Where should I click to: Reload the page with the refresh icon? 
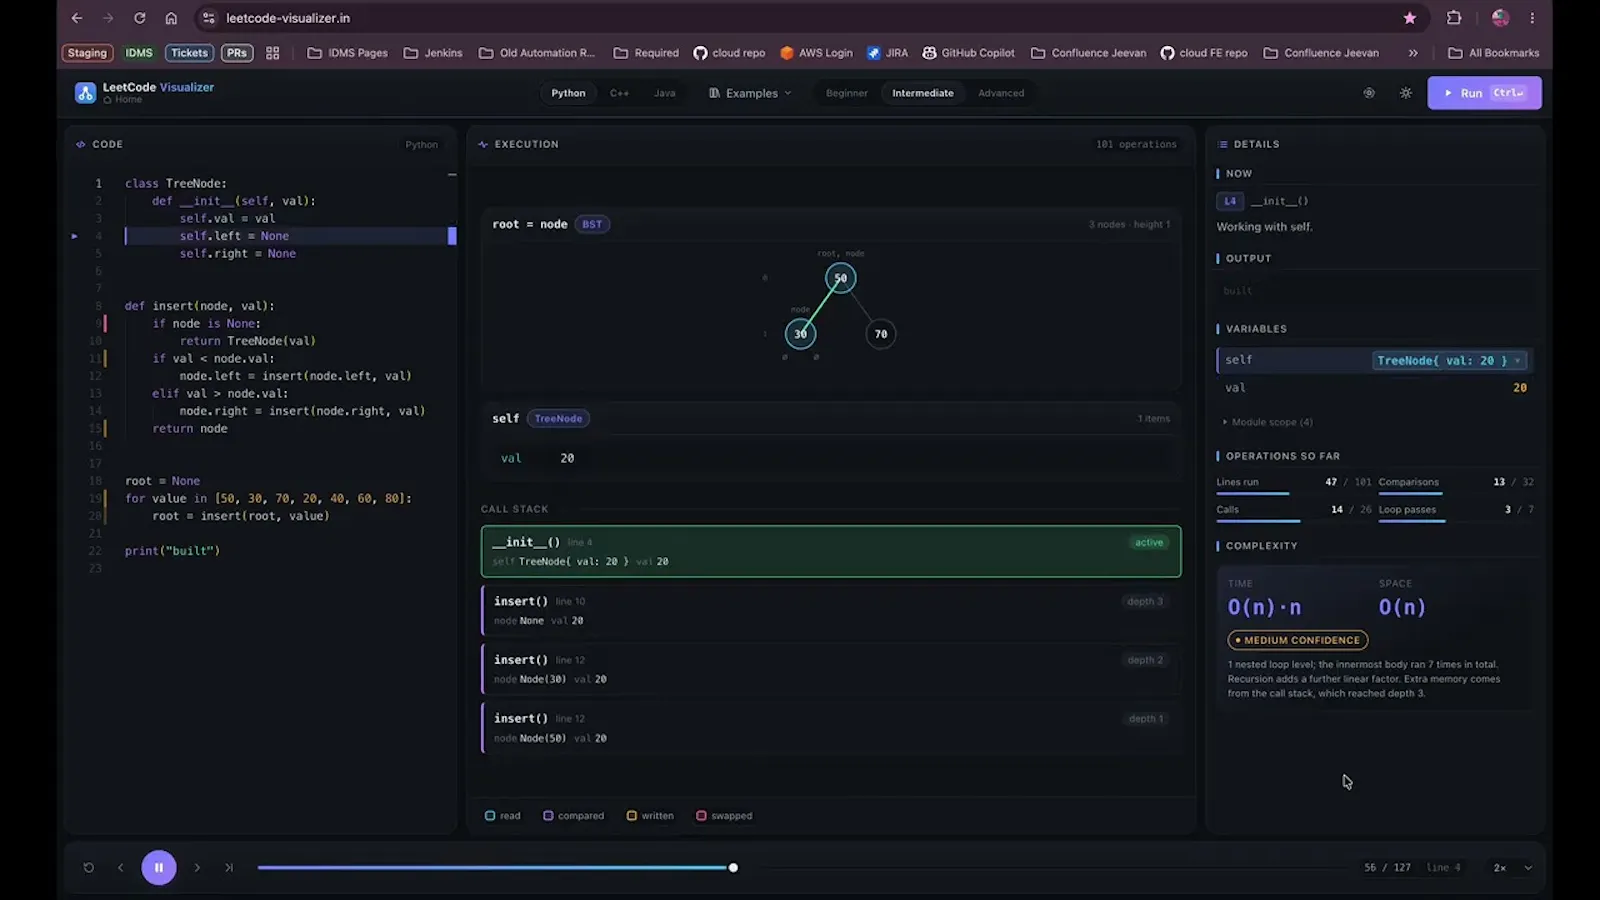click(x=140, y=18)
